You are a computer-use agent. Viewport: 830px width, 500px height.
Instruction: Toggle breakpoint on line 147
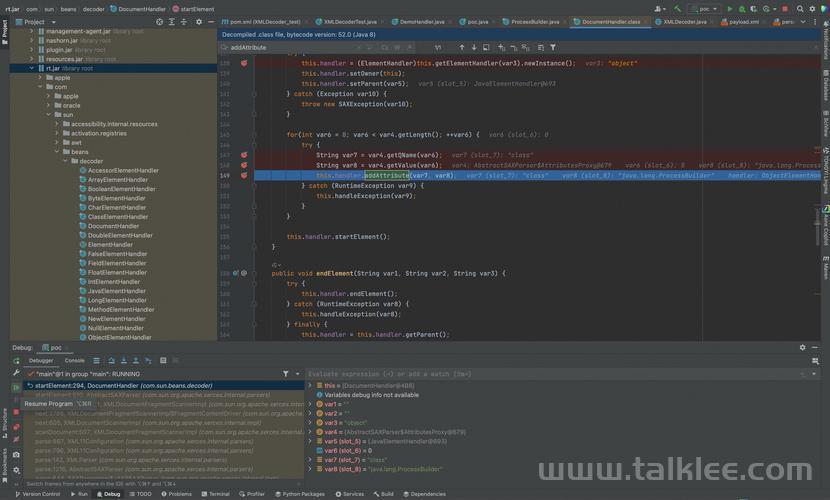(244, 155)
